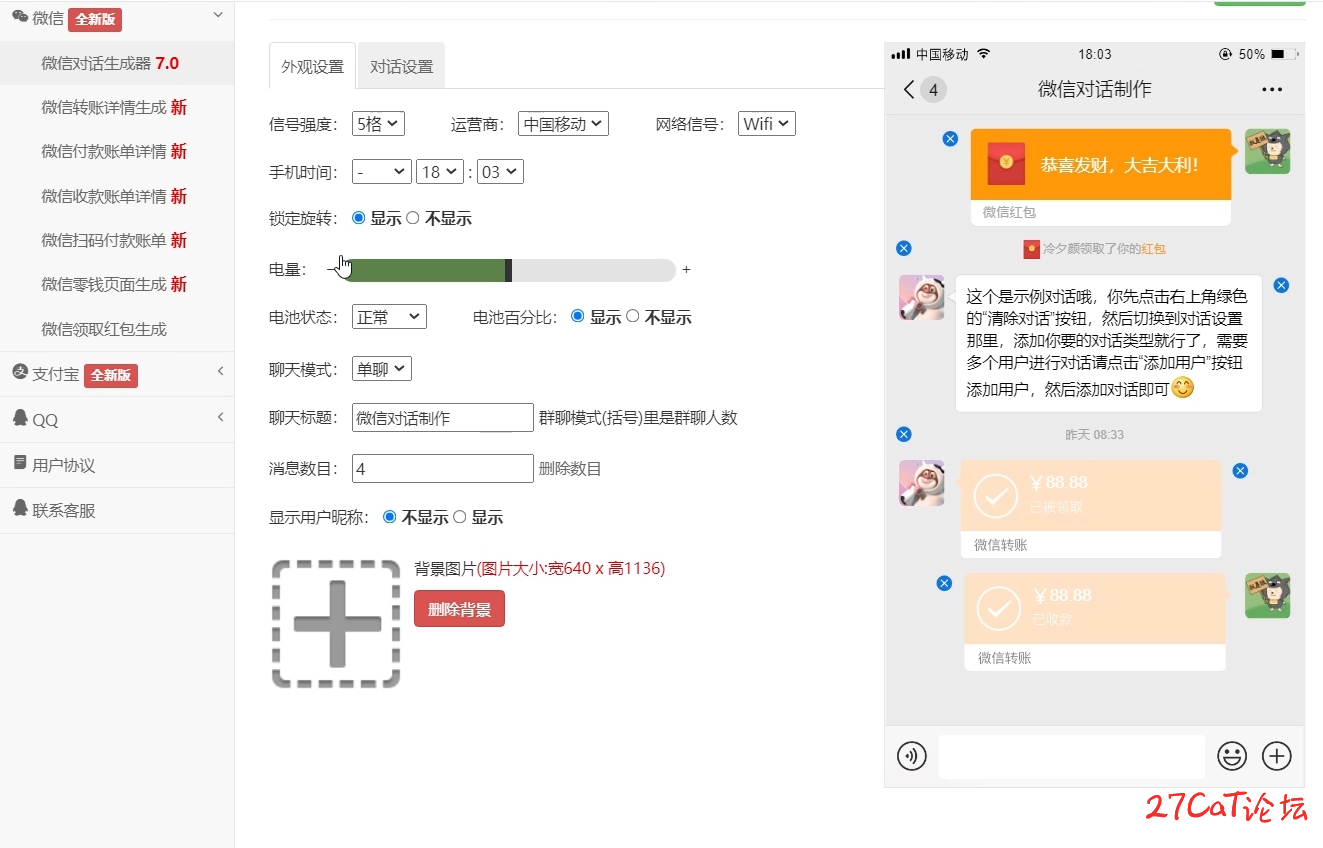
Task: Open the minute dropdown showing 03
Action: coord(500,172)
